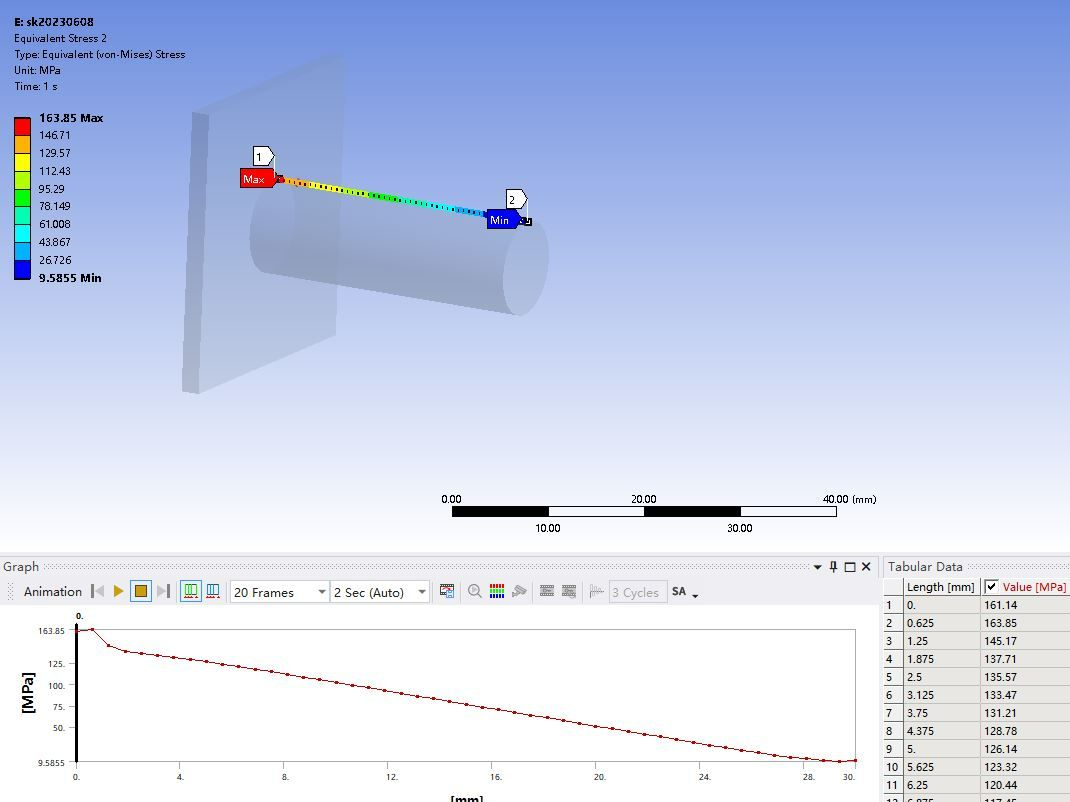Toggle the first chart display mode icon
The image size is (1070, 802).
point(189,591)
